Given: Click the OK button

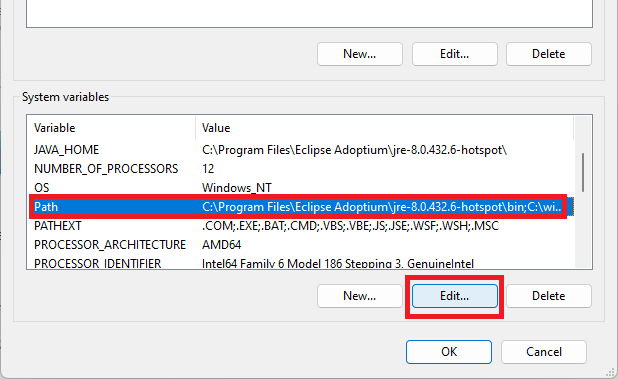Looking at the screenshot, I should pos(449,352).
